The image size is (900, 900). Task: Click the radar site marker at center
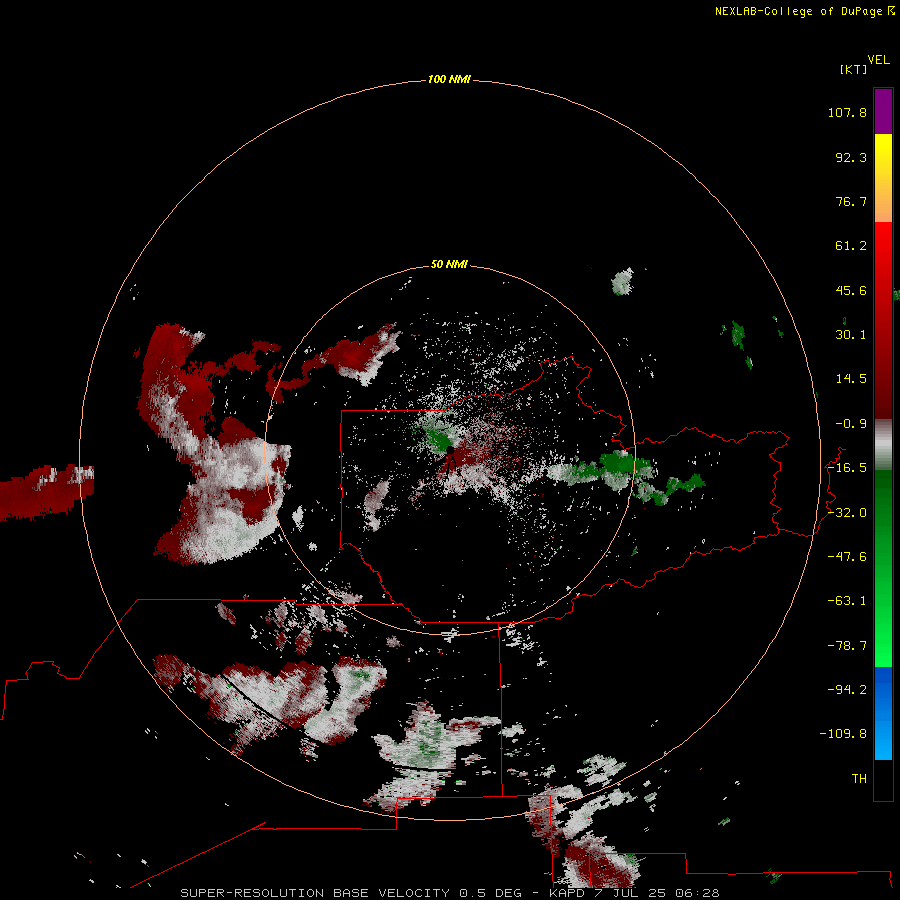tap(450, 451)
